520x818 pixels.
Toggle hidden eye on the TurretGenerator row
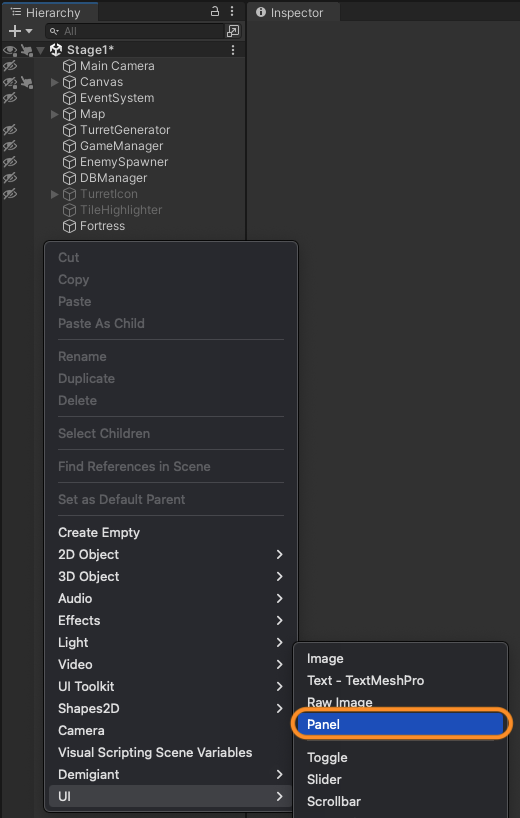tap(10, 130)
